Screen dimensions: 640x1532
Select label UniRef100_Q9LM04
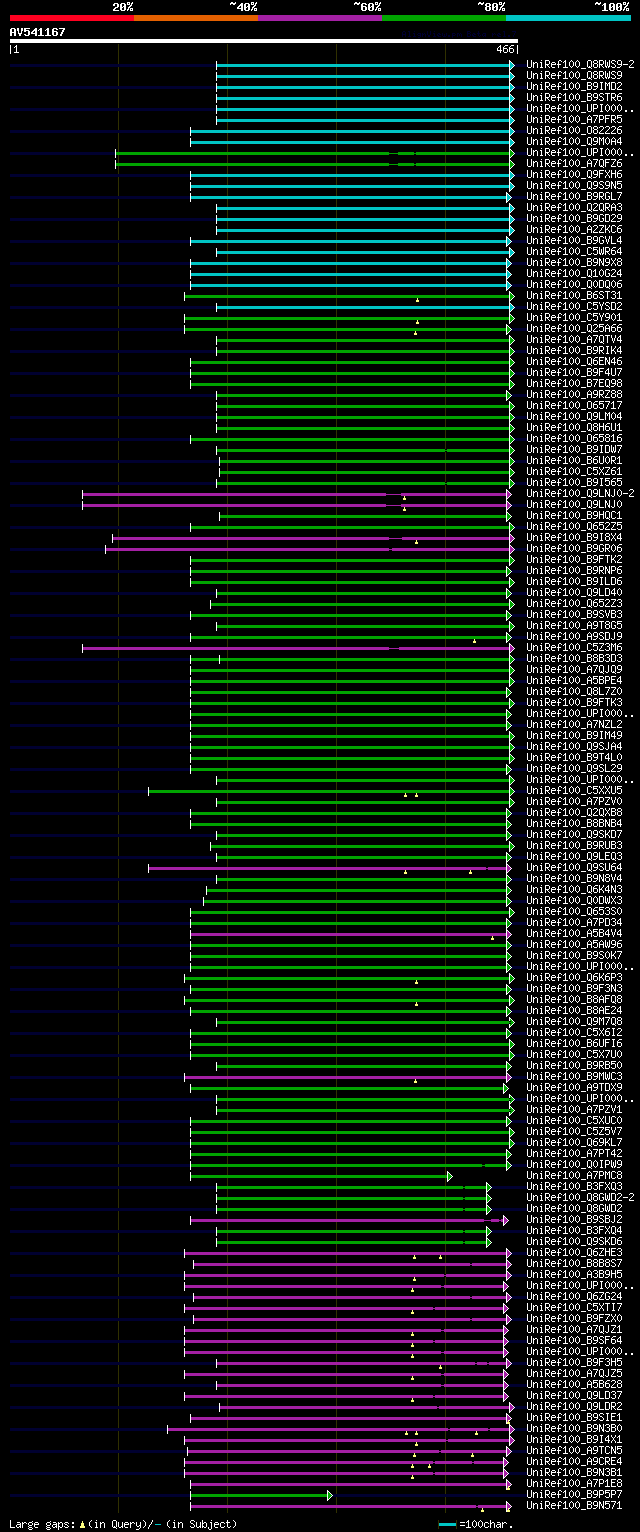pos(574,416)
